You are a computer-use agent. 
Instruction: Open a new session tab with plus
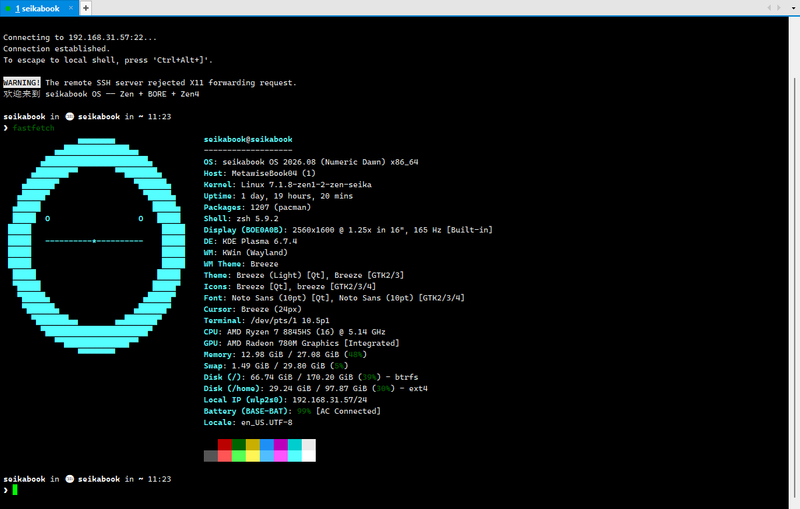click(86, 8)
